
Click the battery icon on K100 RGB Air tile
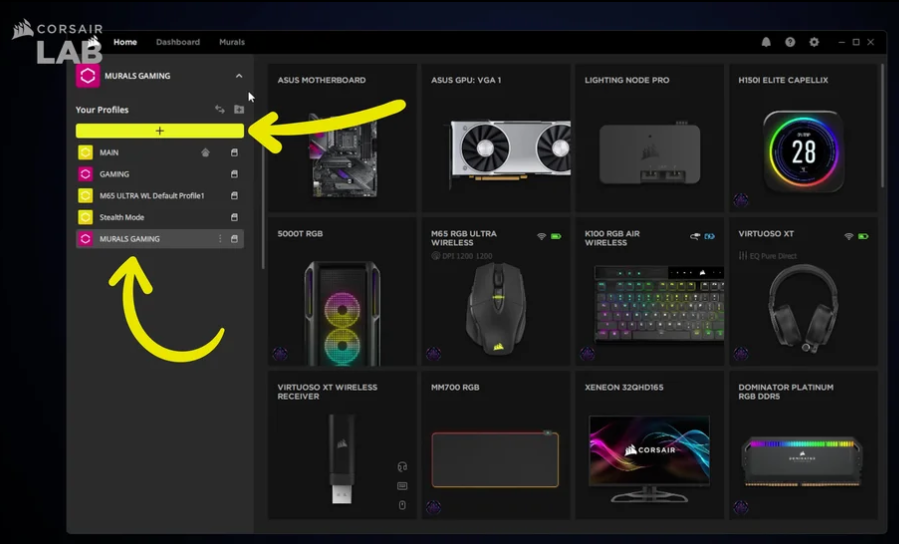pyautogui.click(x=709, y=236)
